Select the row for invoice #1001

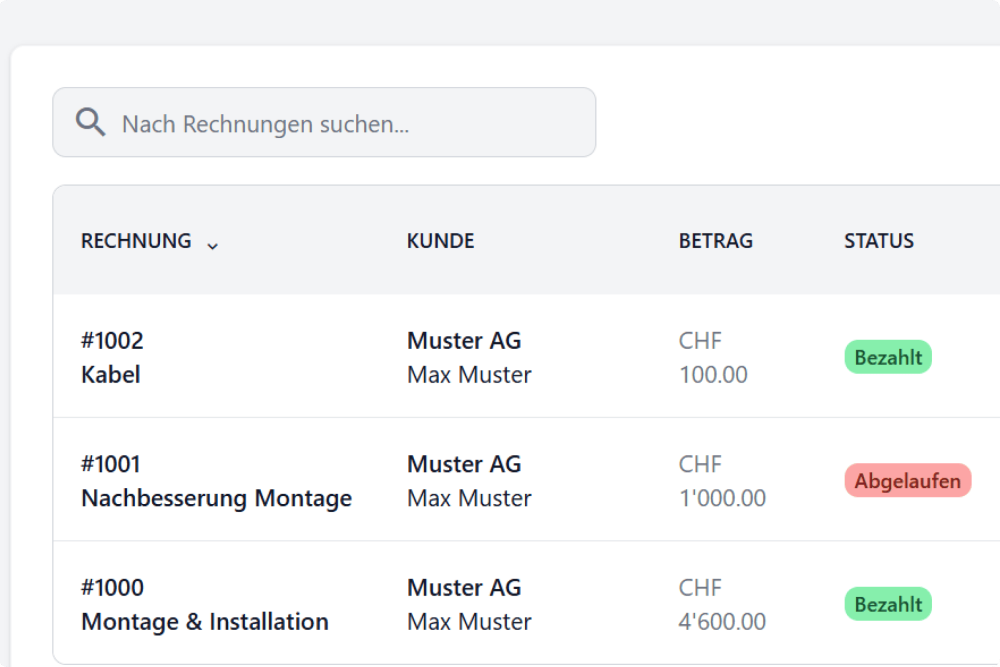pyautogui.click(x=400, y=481)
